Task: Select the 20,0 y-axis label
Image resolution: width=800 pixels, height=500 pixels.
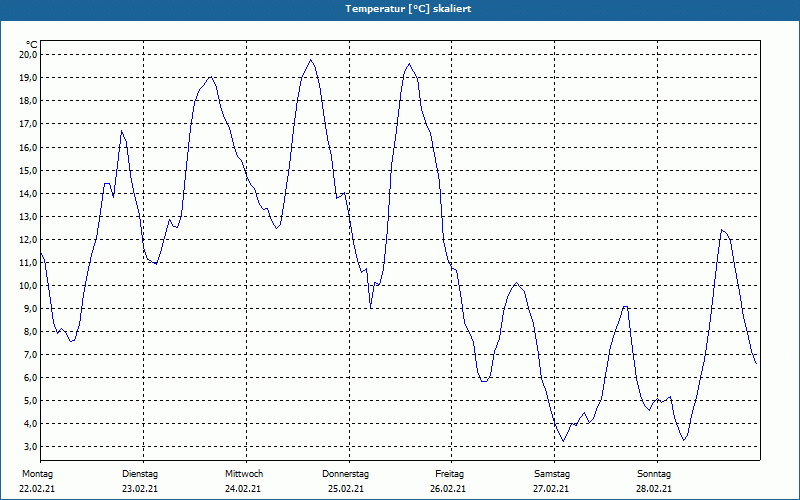Action: coord(28,55)
